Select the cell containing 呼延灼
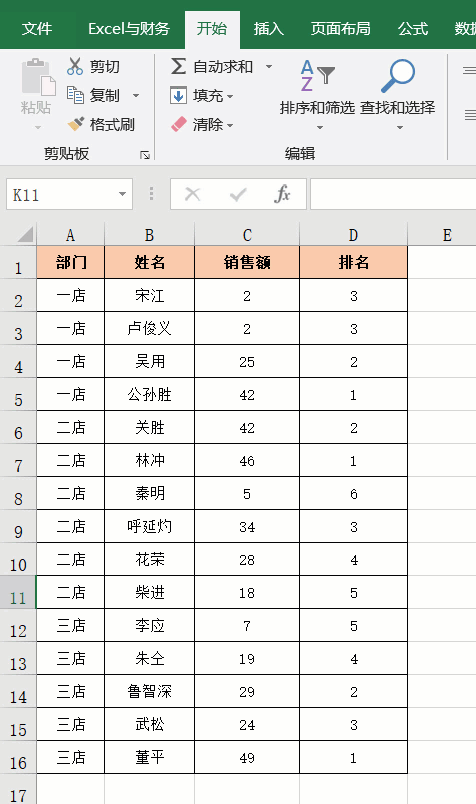 pyautogui.click(x=149, y=526)
